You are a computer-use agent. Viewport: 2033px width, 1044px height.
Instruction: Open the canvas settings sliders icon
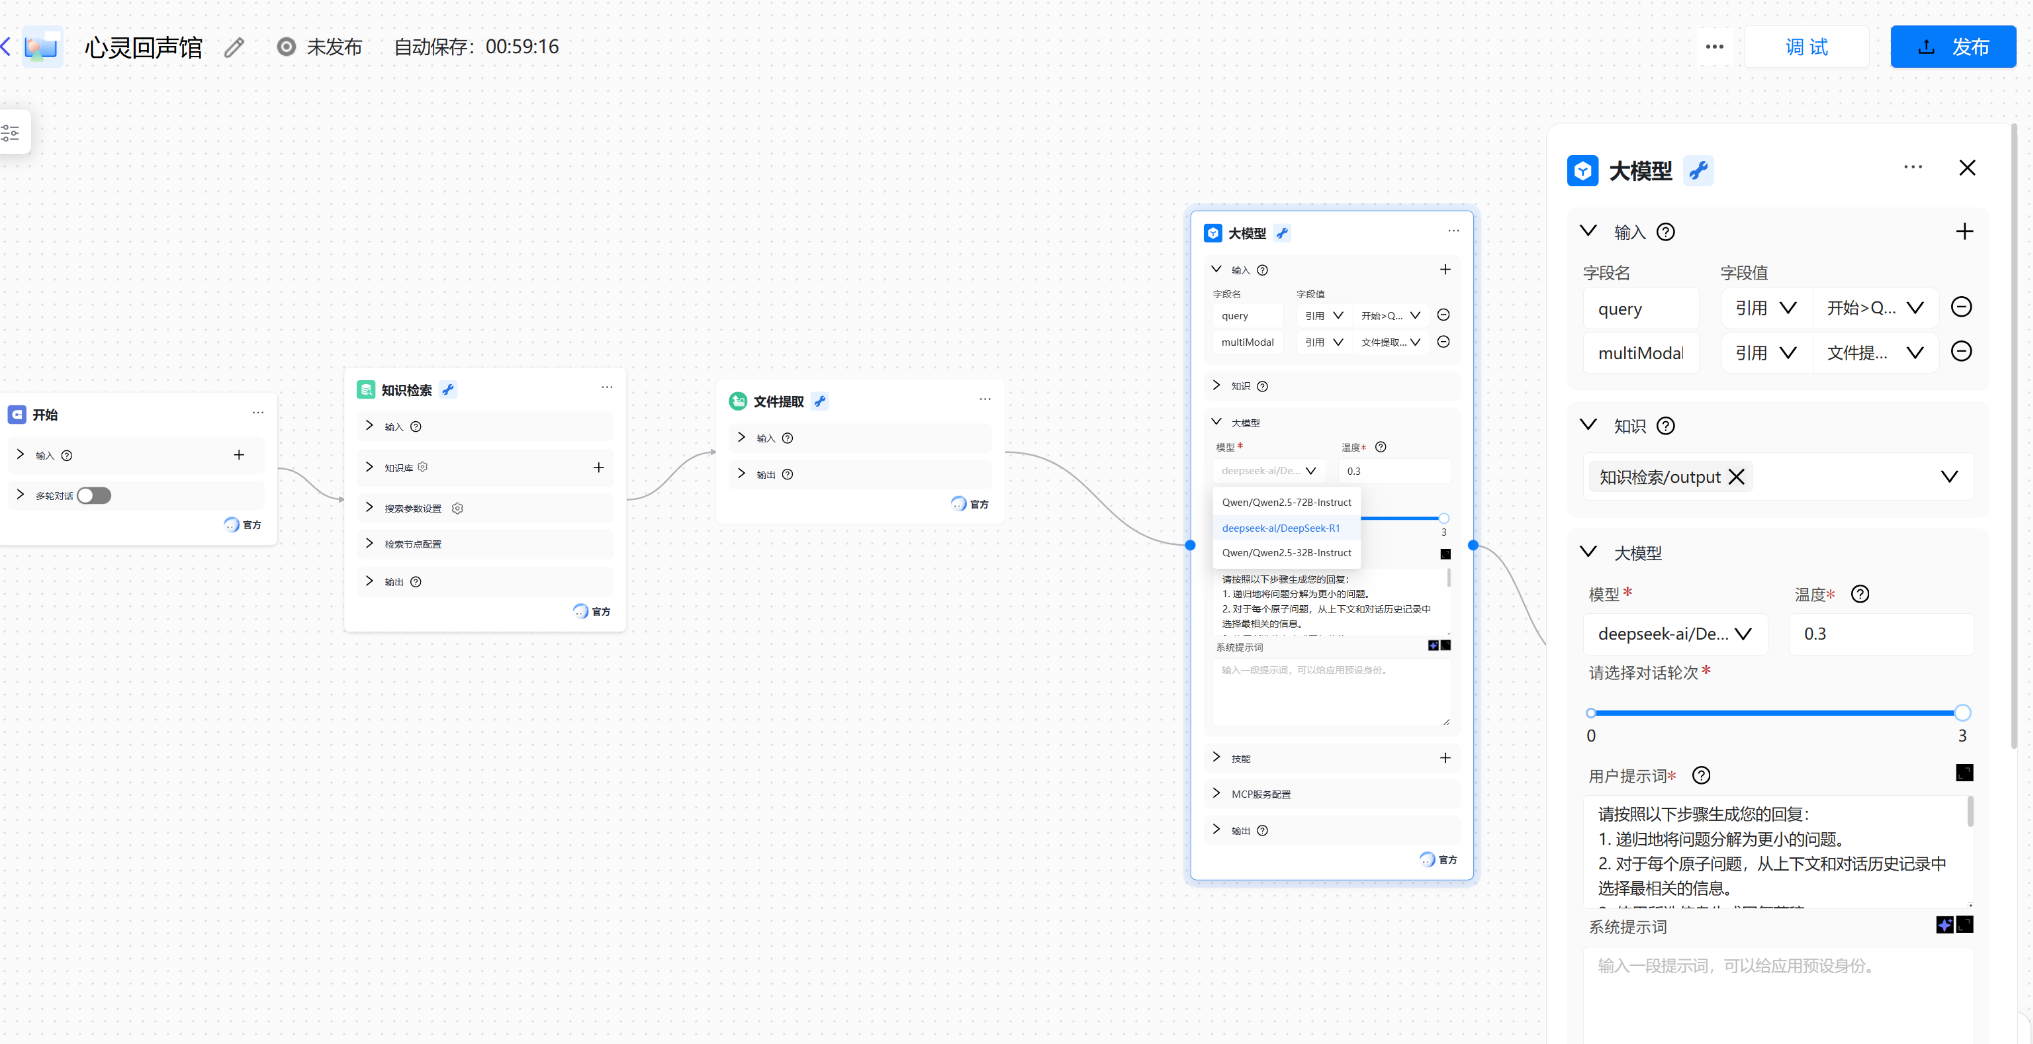tap(11, 132)
